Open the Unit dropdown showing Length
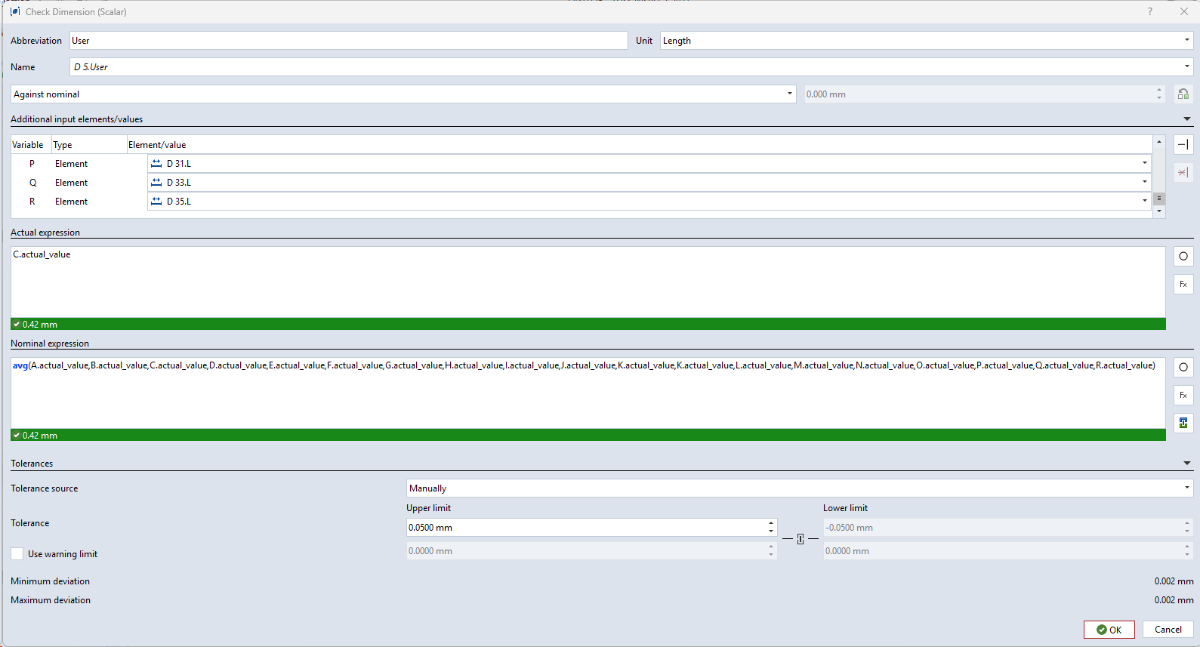Screen dimensions: 1200x647 pos(926,41)
